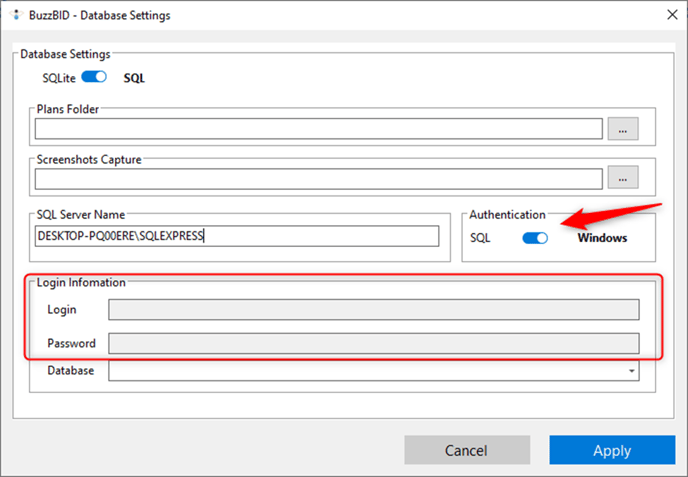Toggle the SQLite / SQL database switch

(94, 77)
